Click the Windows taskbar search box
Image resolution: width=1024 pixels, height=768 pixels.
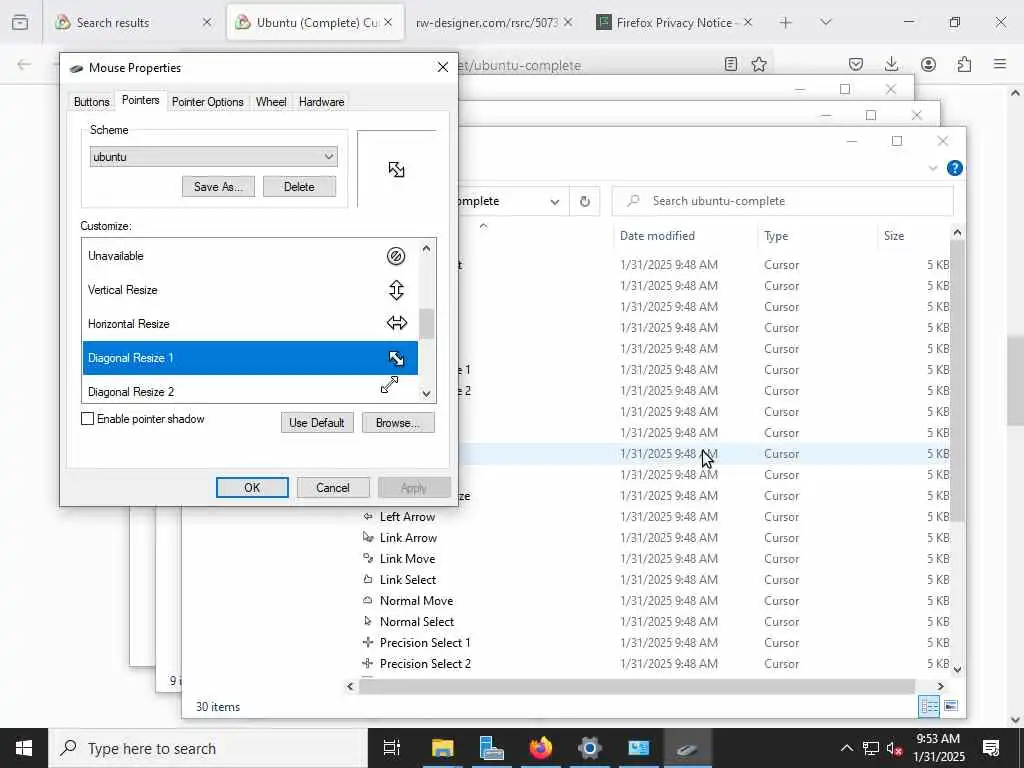(x=208, y=748)
